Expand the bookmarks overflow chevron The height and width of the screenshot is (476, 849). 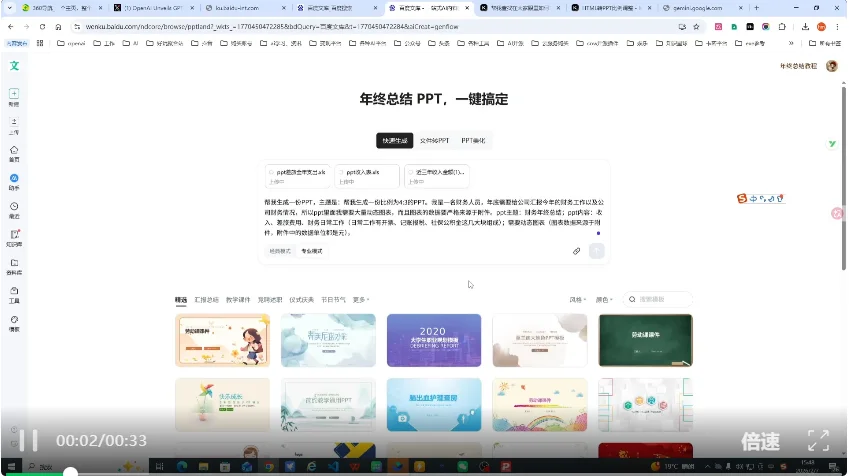[791, 43]
